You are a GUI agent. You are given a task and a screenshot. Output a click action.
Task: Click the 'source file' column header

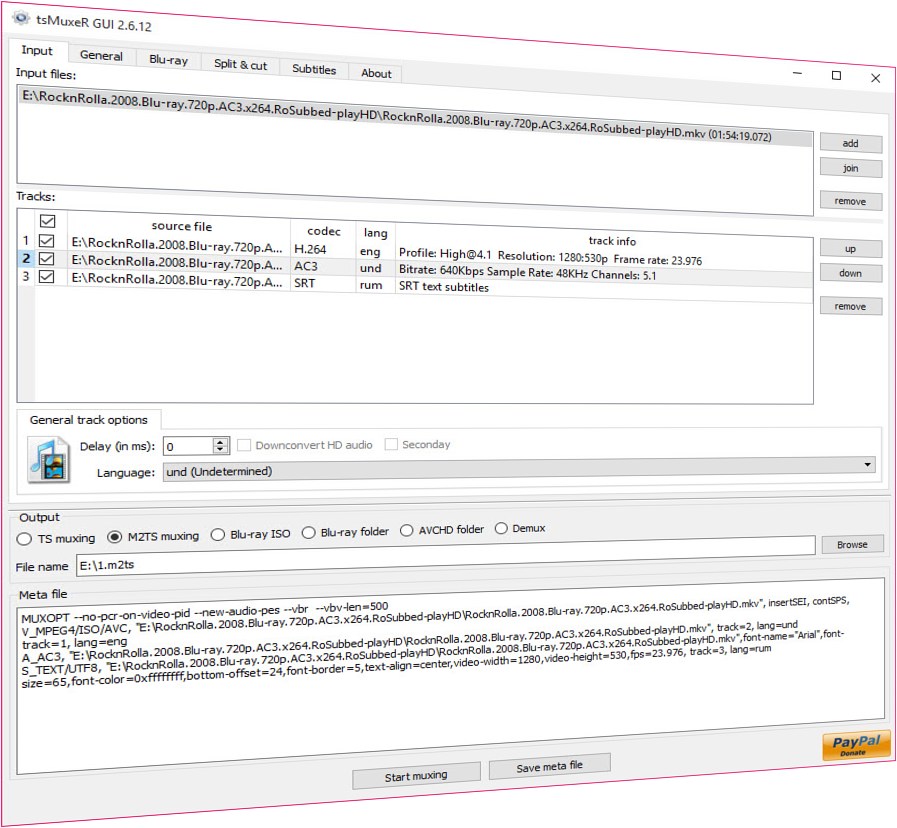click(x=181, y=226)
